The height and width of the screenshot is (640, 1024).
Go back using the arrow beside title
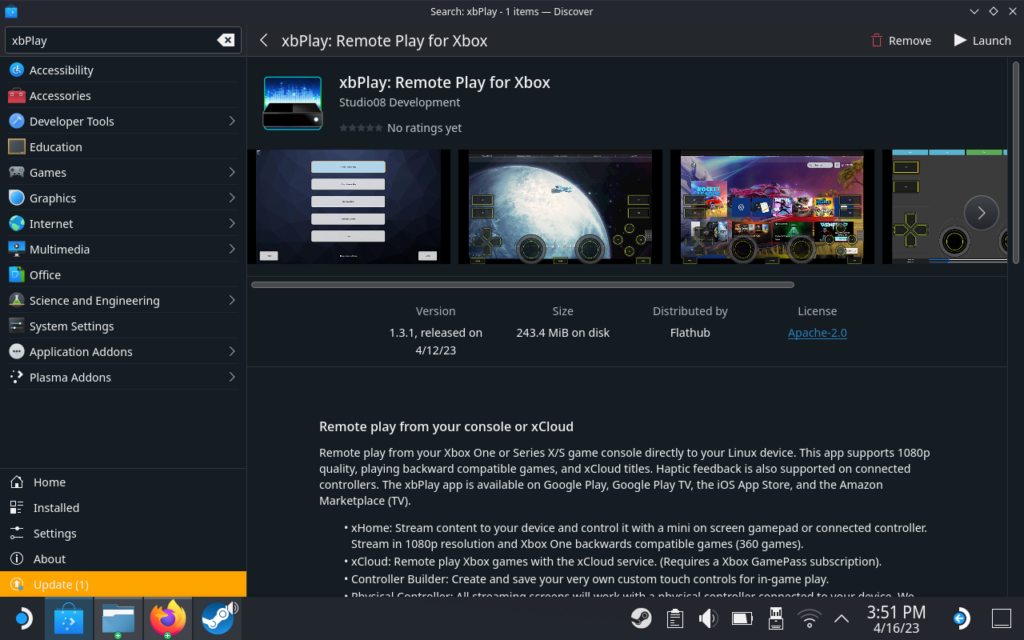(x=264, y=40)
